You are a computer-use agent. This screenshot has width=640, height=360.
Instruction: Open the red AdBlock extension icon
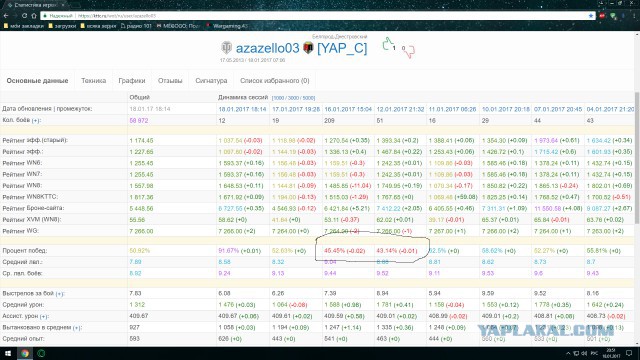click(602, 16)
